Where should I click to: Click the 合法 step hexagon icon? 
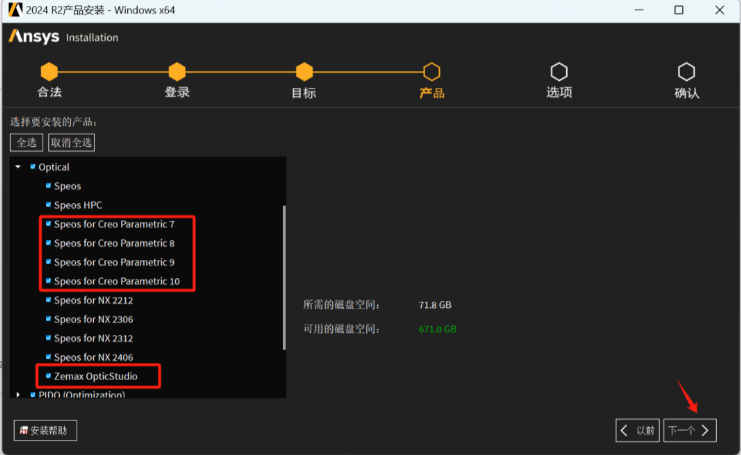pos(49,72)
